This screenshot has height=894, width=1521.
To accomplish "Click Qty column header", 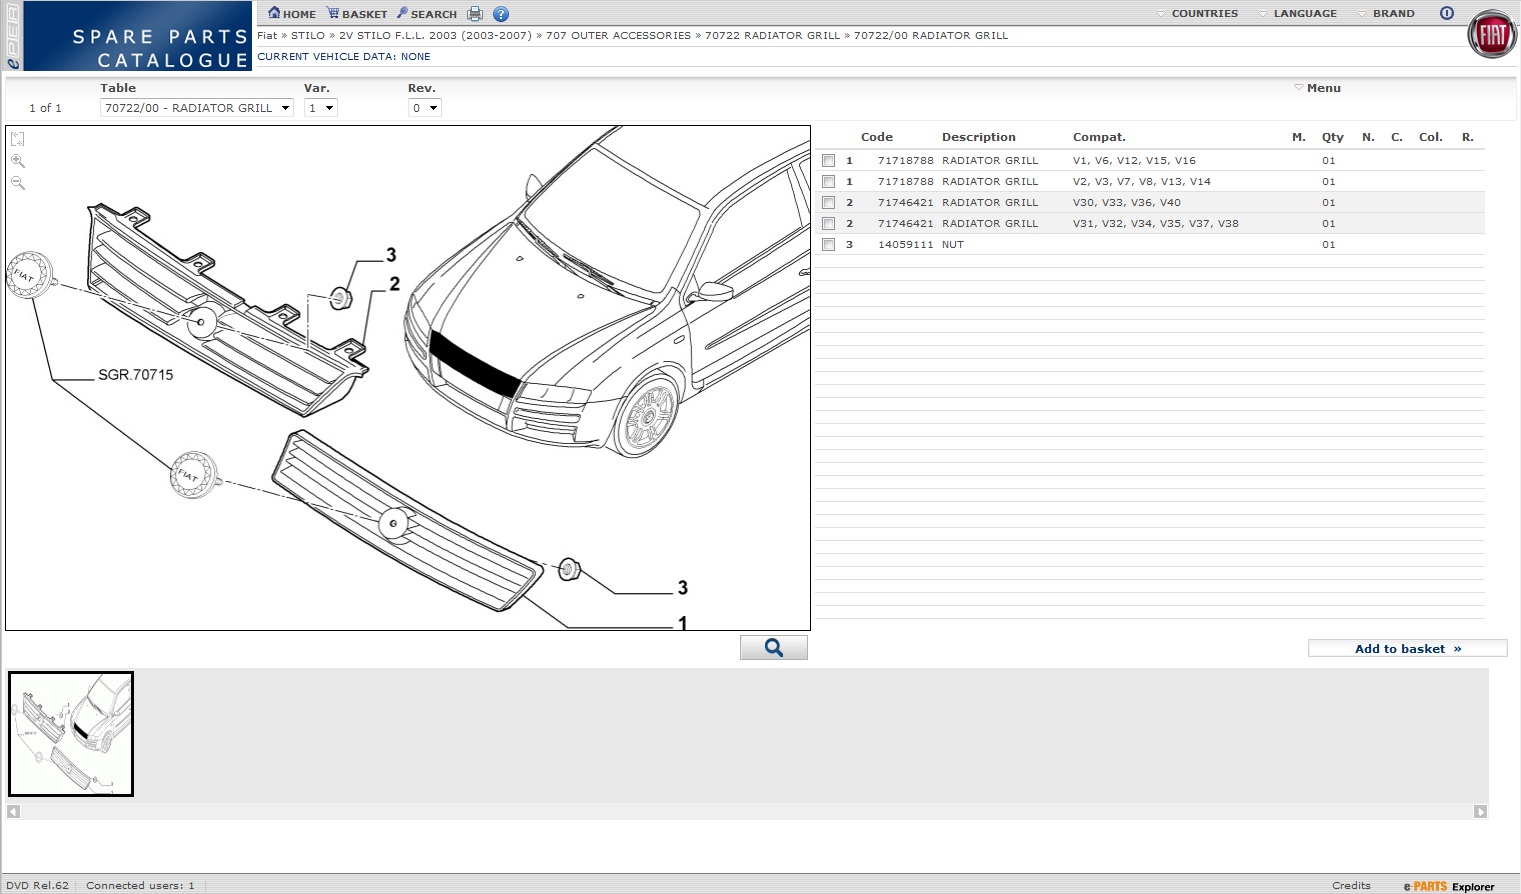I will (x=1333, y=137).
